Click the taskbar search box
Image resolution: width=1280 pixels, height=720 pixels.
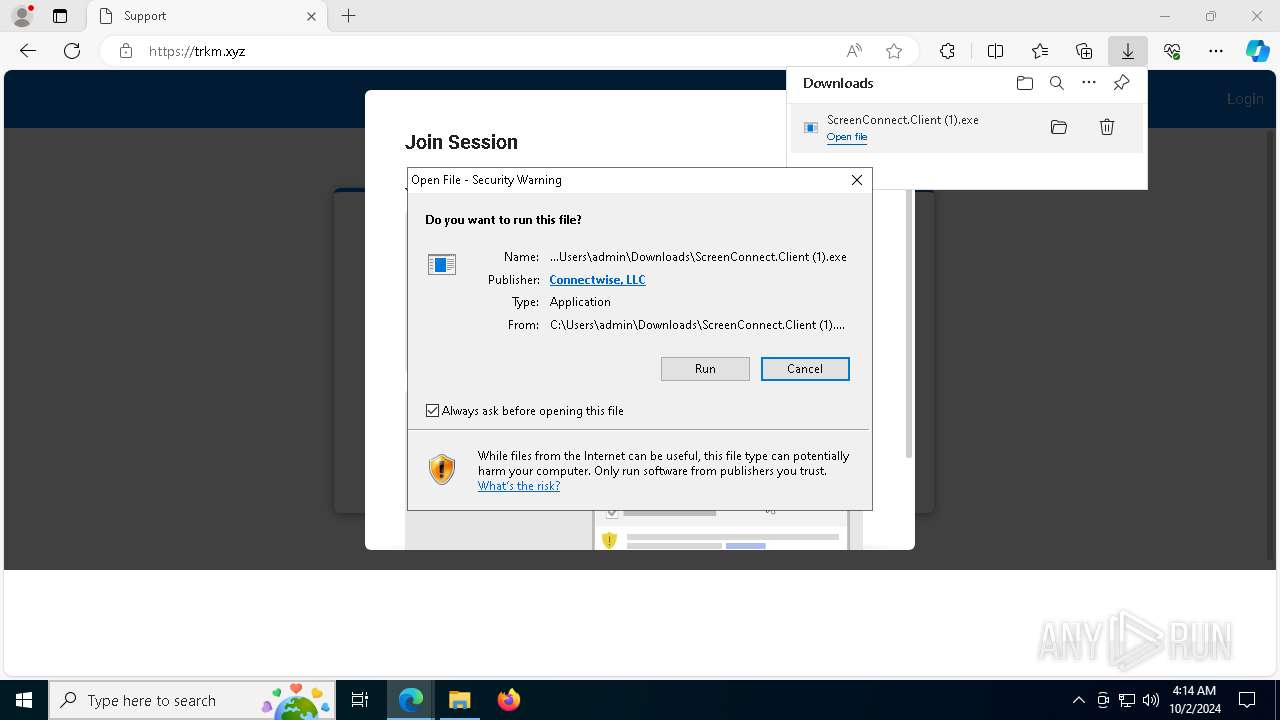pos(193,700)
